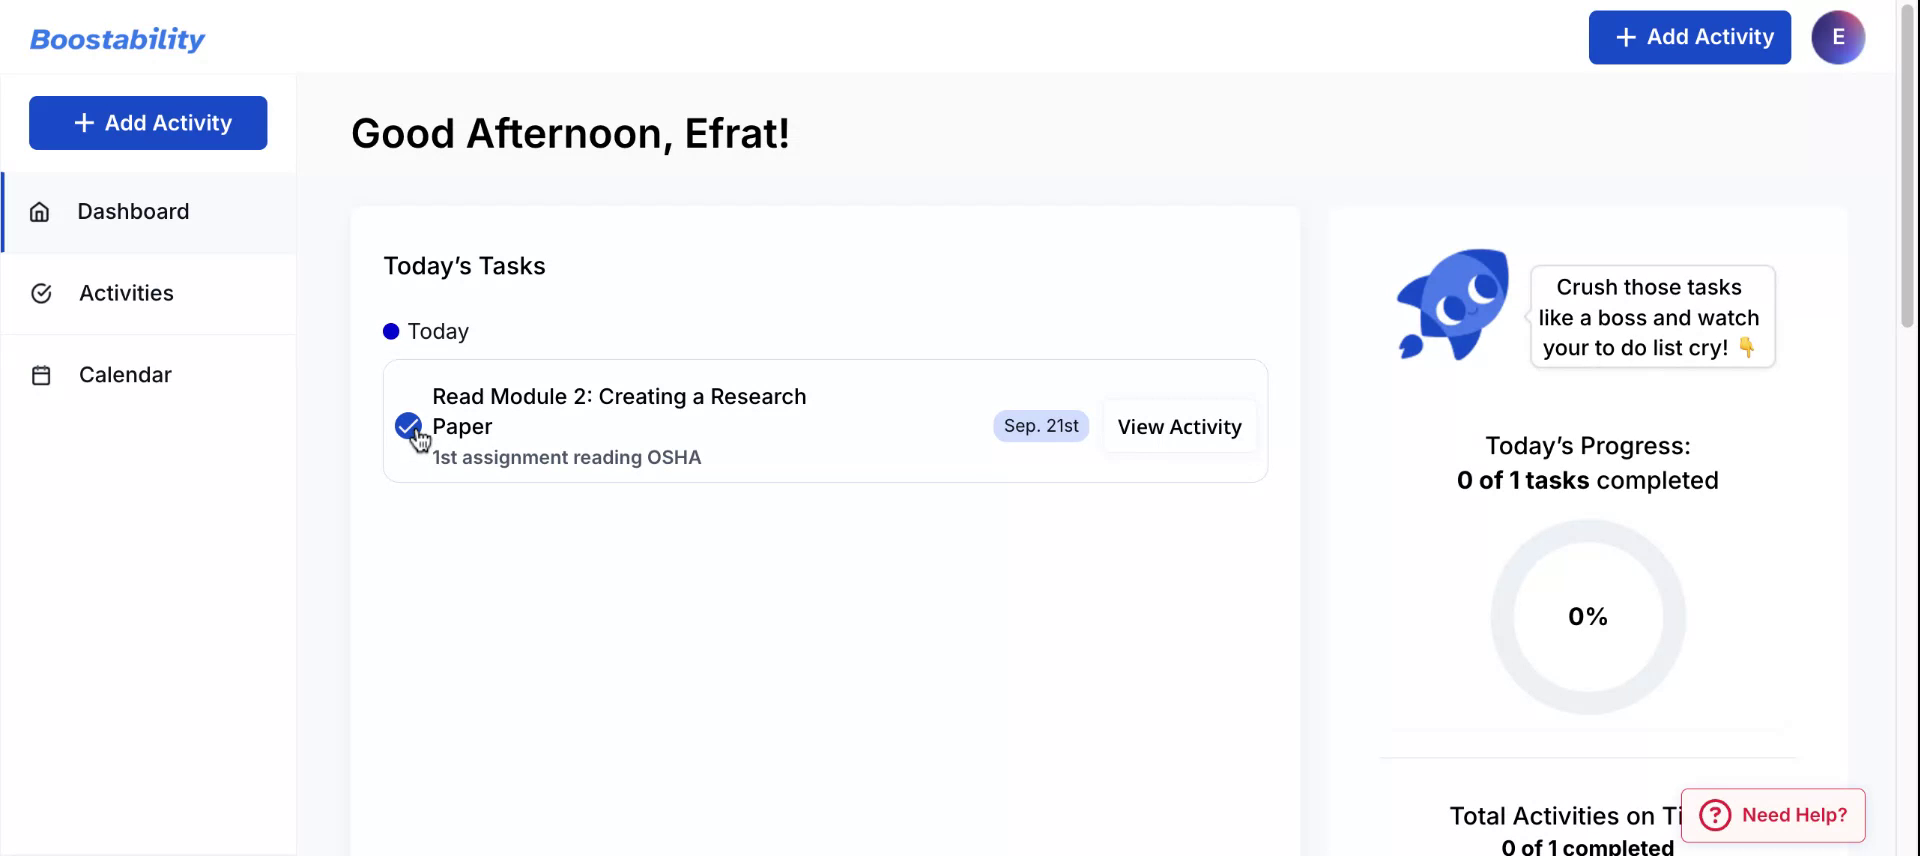Click the question mark help icon
Viewport: 1920px width, 856px height.
point(1715,816)
